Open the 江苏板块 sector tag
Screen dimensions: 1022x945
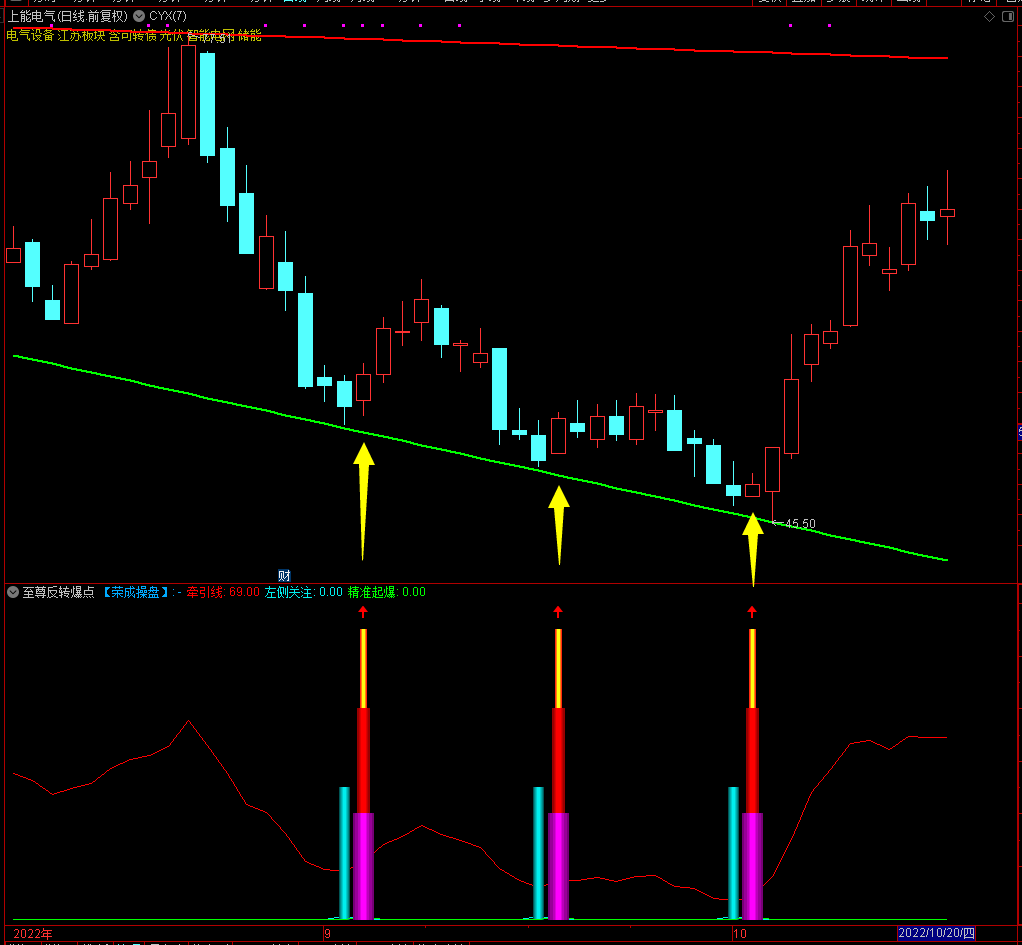[x=81, y=35]
